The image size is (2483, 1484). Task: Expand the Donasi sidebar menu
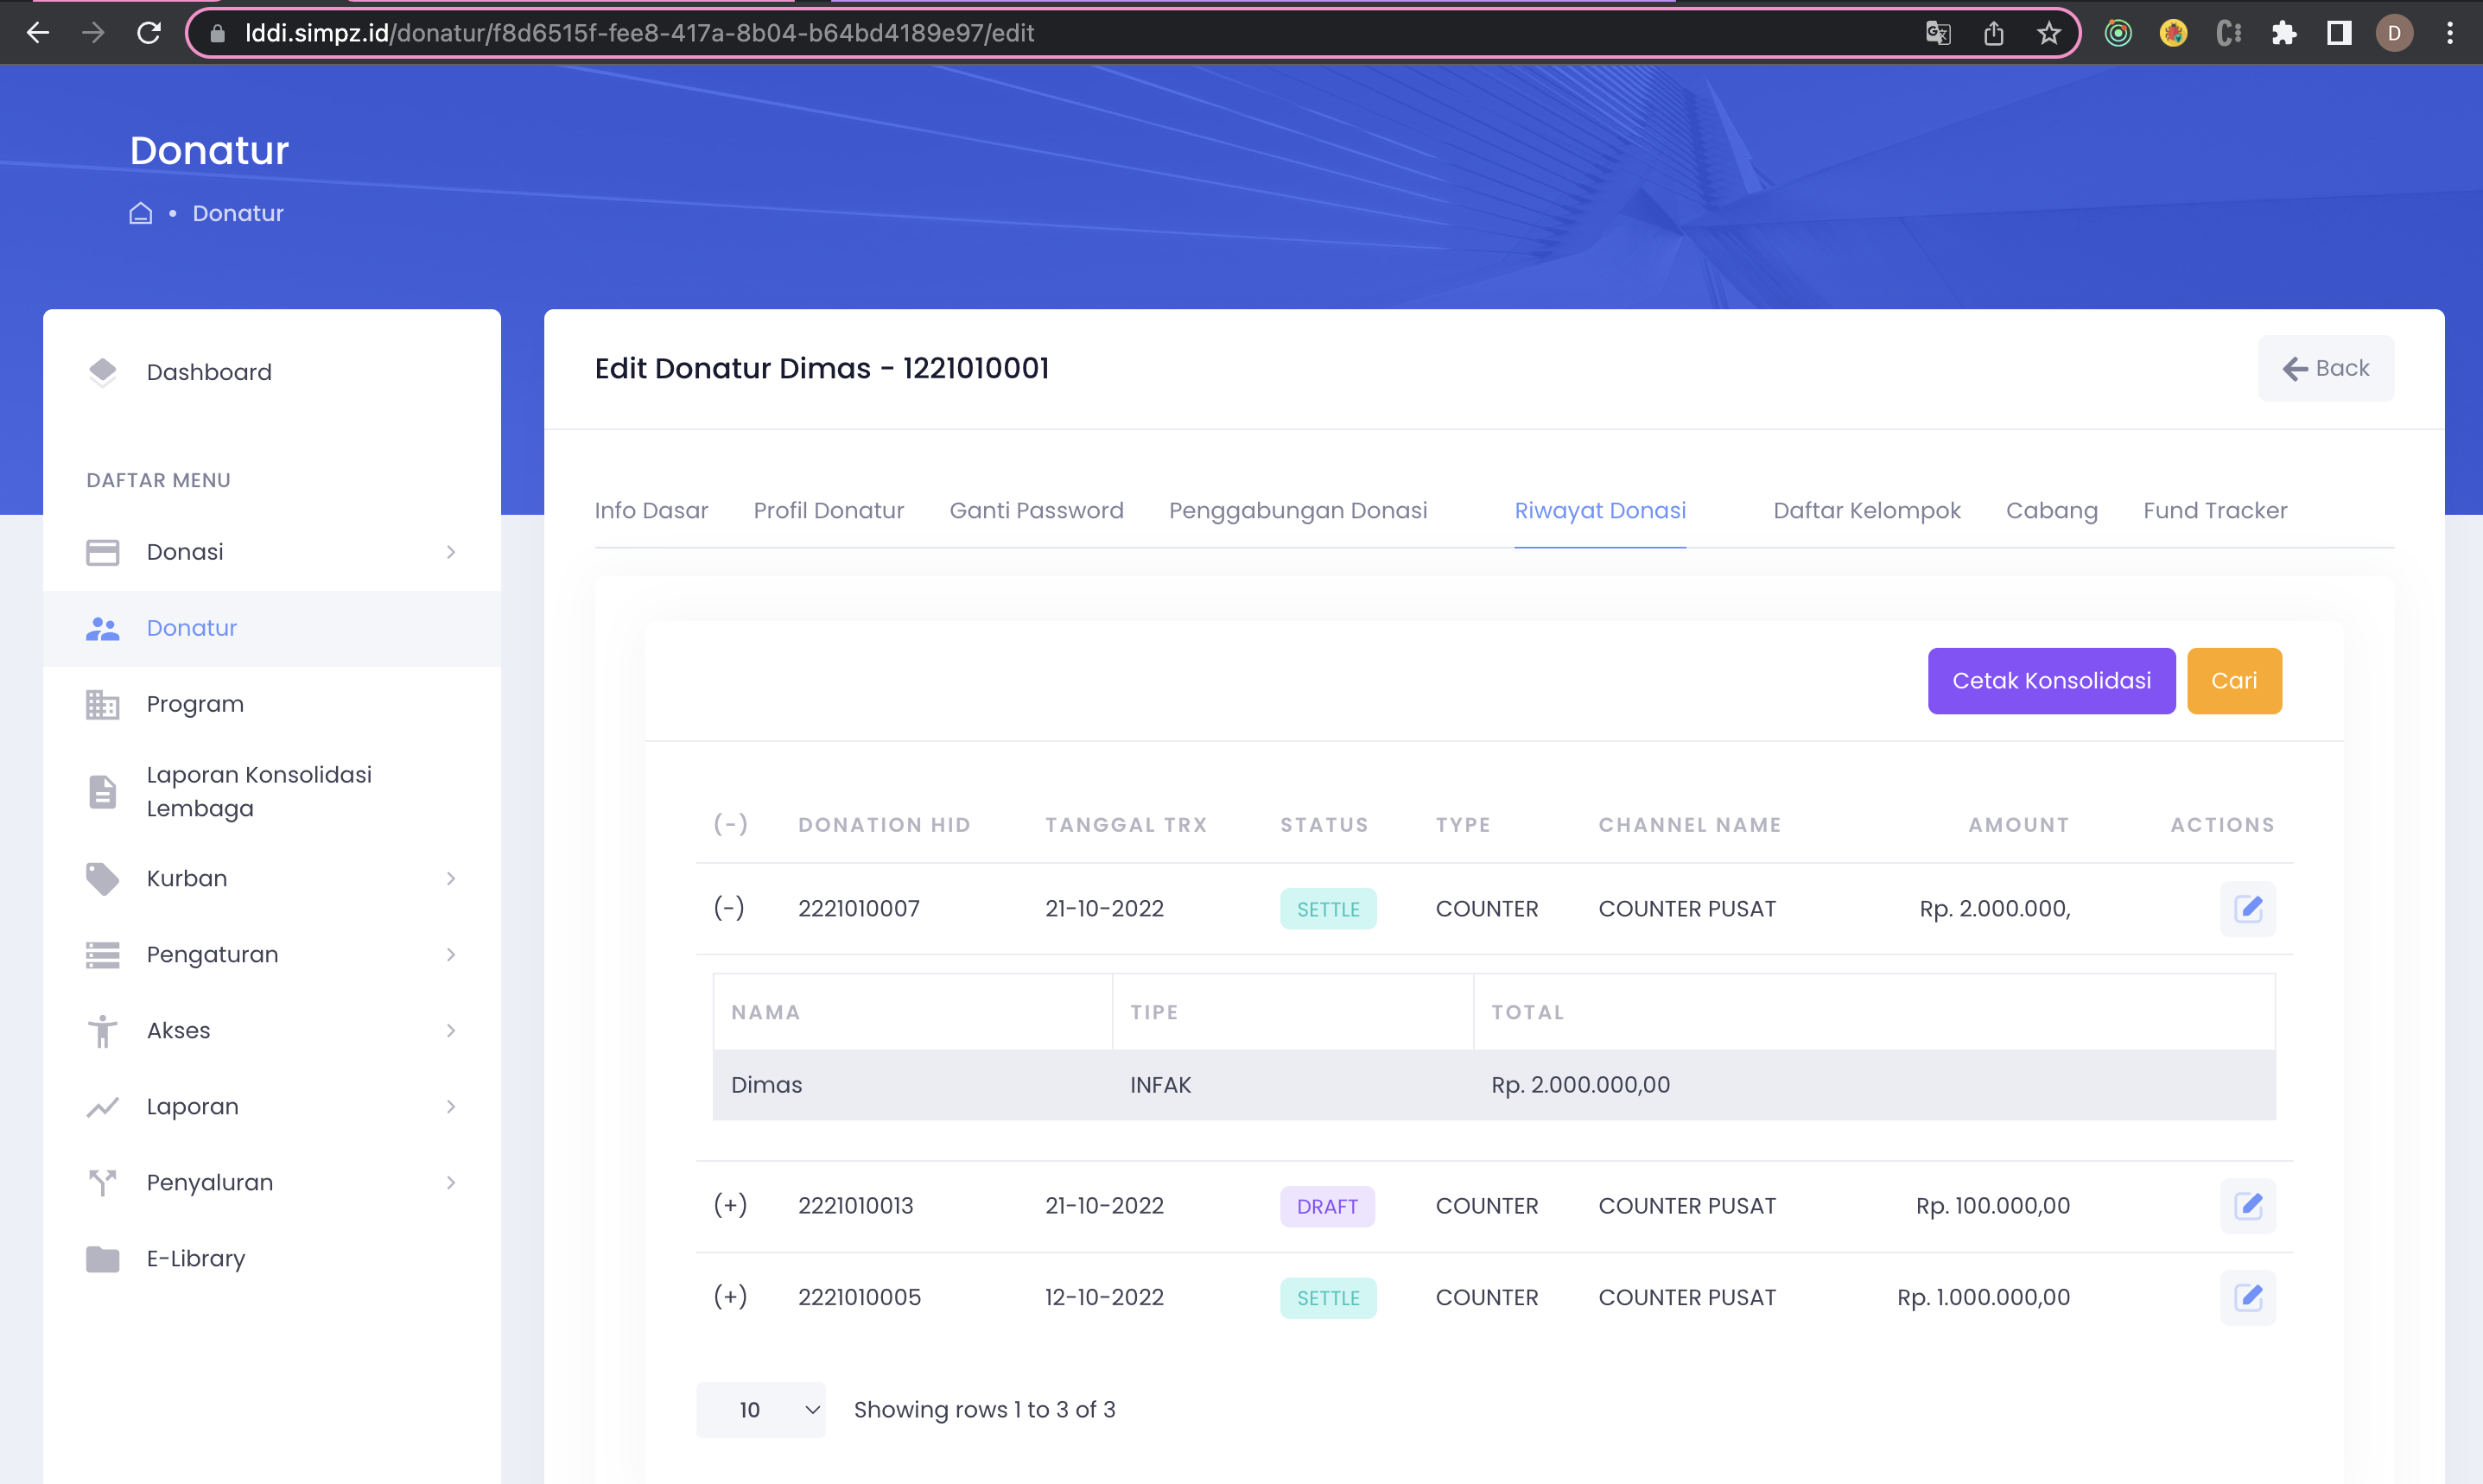[271, 552]
